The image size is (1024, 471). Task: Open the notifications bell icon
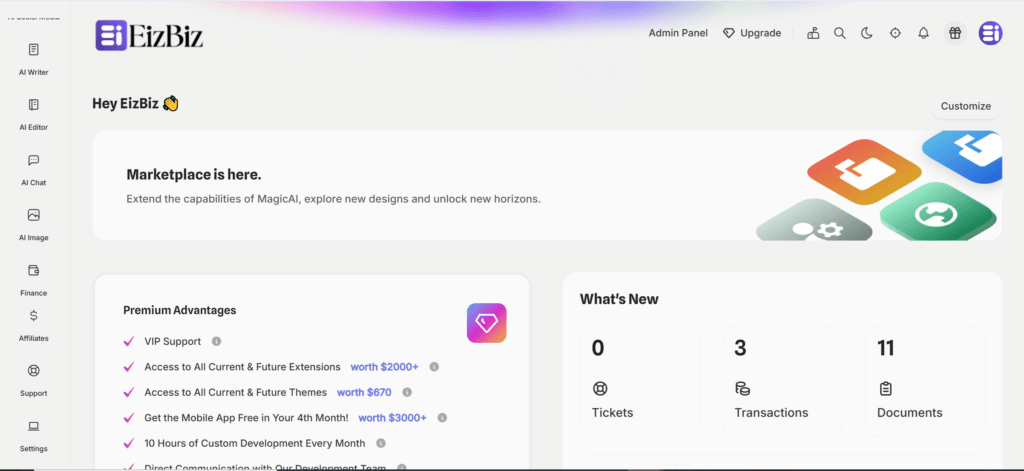tap(923, 33)
